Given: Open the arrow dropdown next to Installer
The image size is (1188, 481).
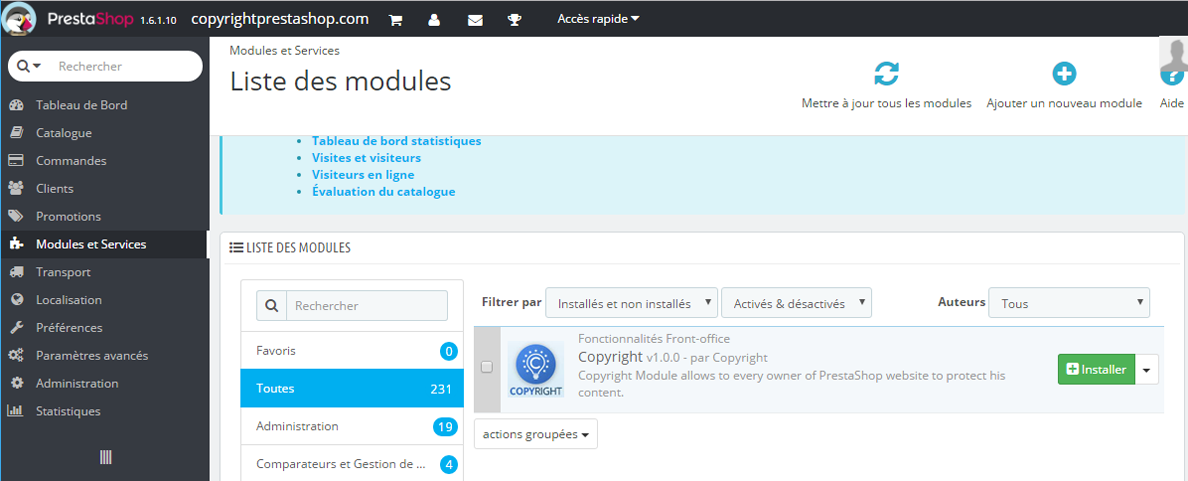Looking at the screenshot, I should [1147, 370].
